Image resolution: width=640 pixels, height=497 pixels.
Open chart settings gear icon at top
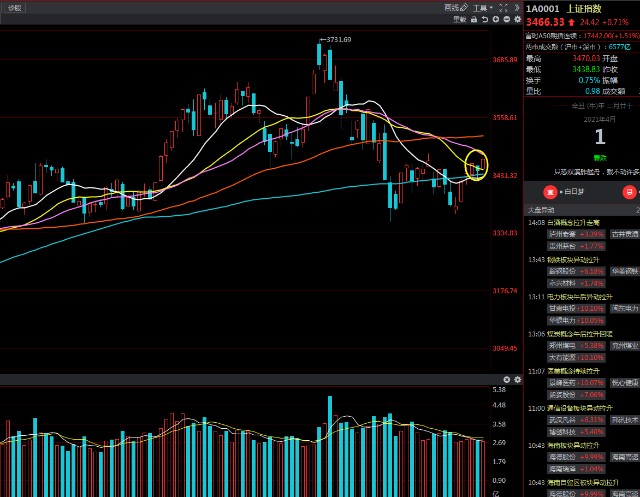click(x=516, y=19)
